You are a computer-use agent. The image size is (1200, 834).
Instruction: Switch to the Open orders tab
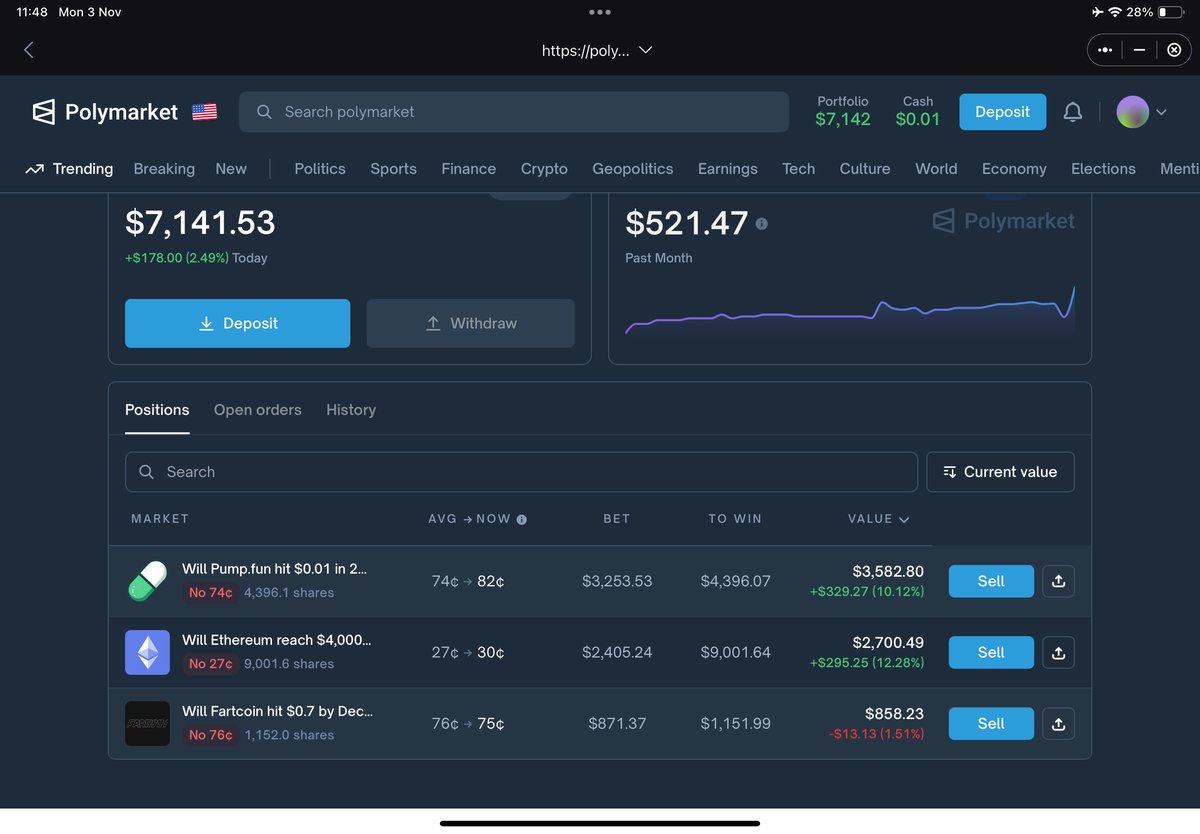[258, 410]
